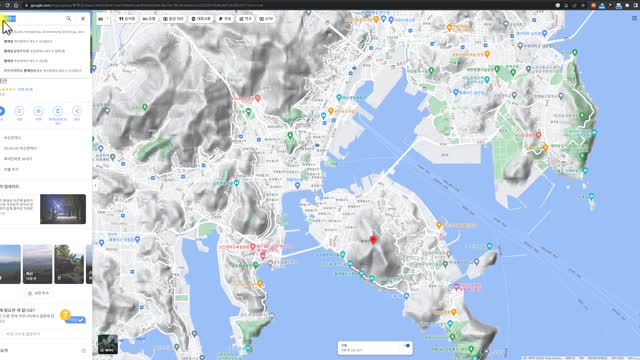640x360 pixels.
Task: Open the hamburger menu beside the category chips
Action: pyautogui.click(x=100, y=19)
